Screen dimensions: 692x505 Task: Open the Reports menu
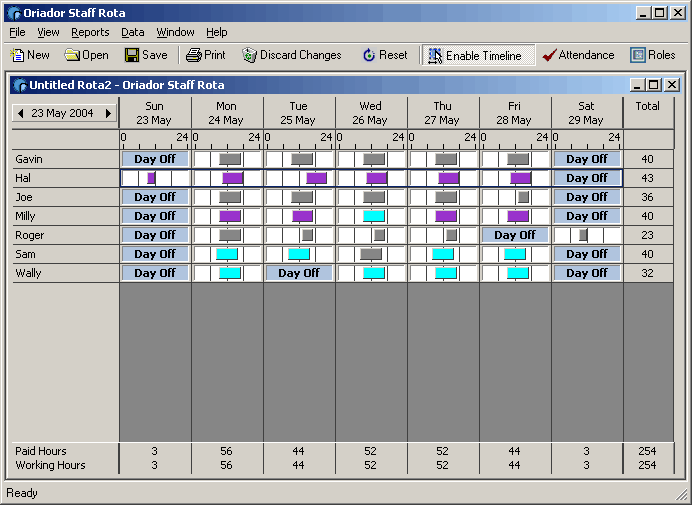point(90,32)
